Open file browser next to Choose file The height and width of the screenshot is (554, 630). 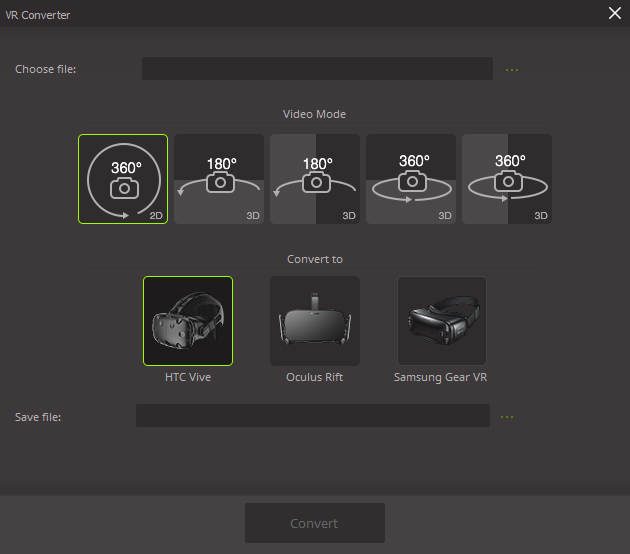(x=512, y=69)
